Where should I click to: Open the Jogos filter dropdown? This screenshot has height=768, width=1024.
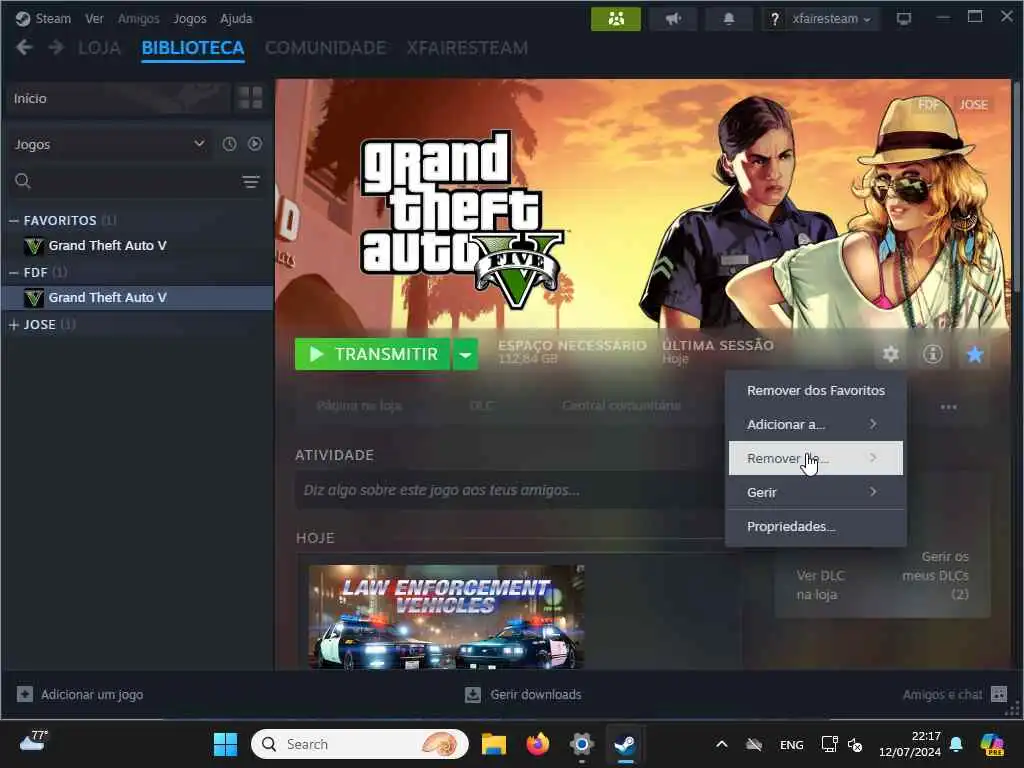109,144
